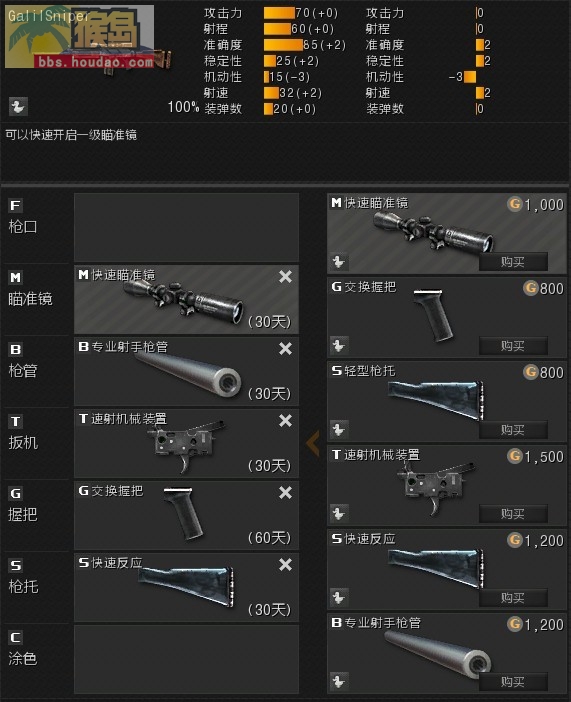
Task: Click duck icon on 快速瞄准镜 shop item
Action: 339,261
